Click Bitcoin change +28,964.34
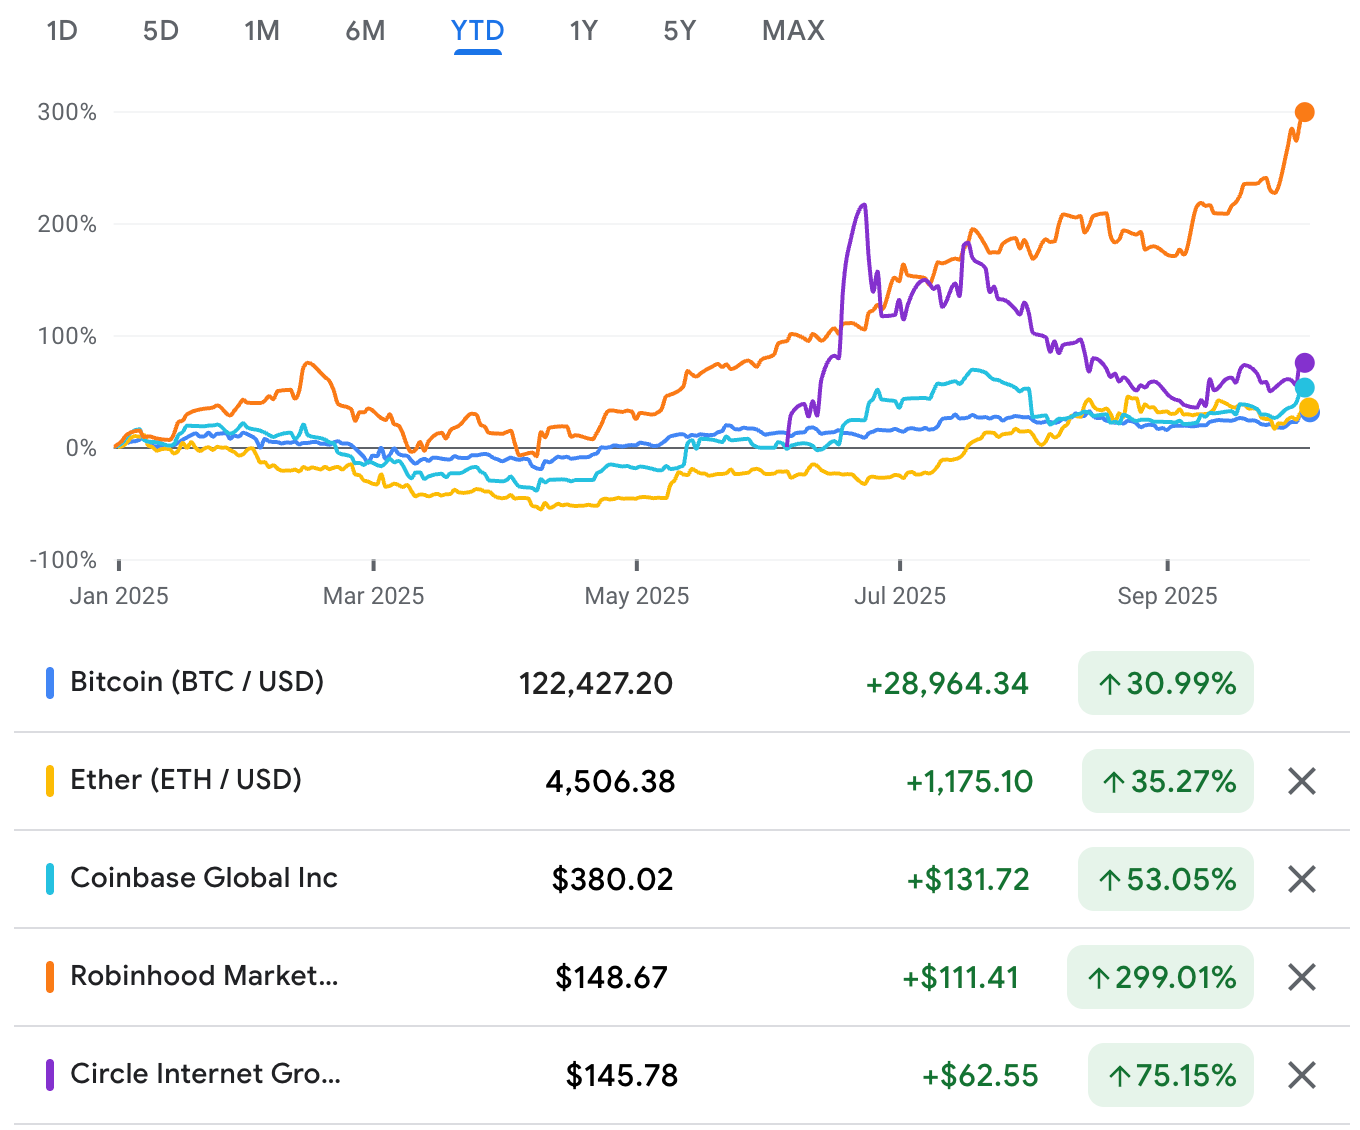1360x1130 pixels. tap(947, 683)
